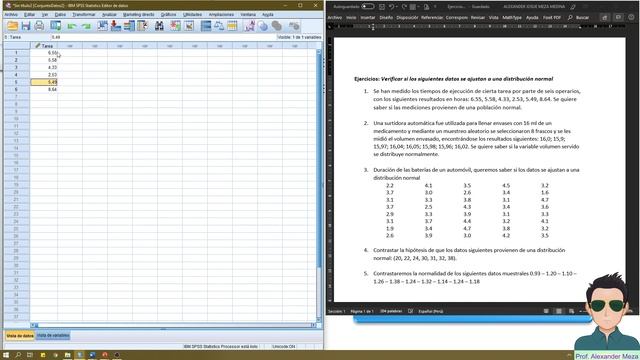Open Editar menu in SPSS
Image resolution: width=640 pixels, height=360 pixels.
[29, 14]
